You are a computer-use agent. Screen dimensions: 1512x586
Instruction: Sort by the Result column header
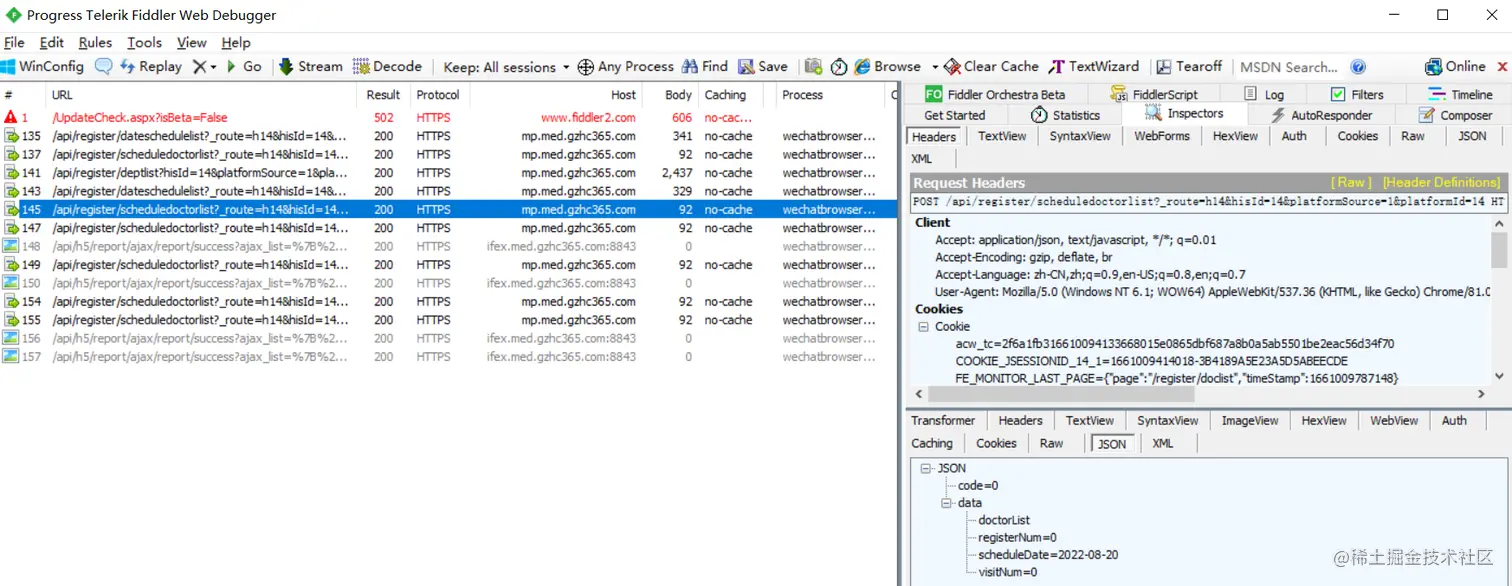coord(383,95)
